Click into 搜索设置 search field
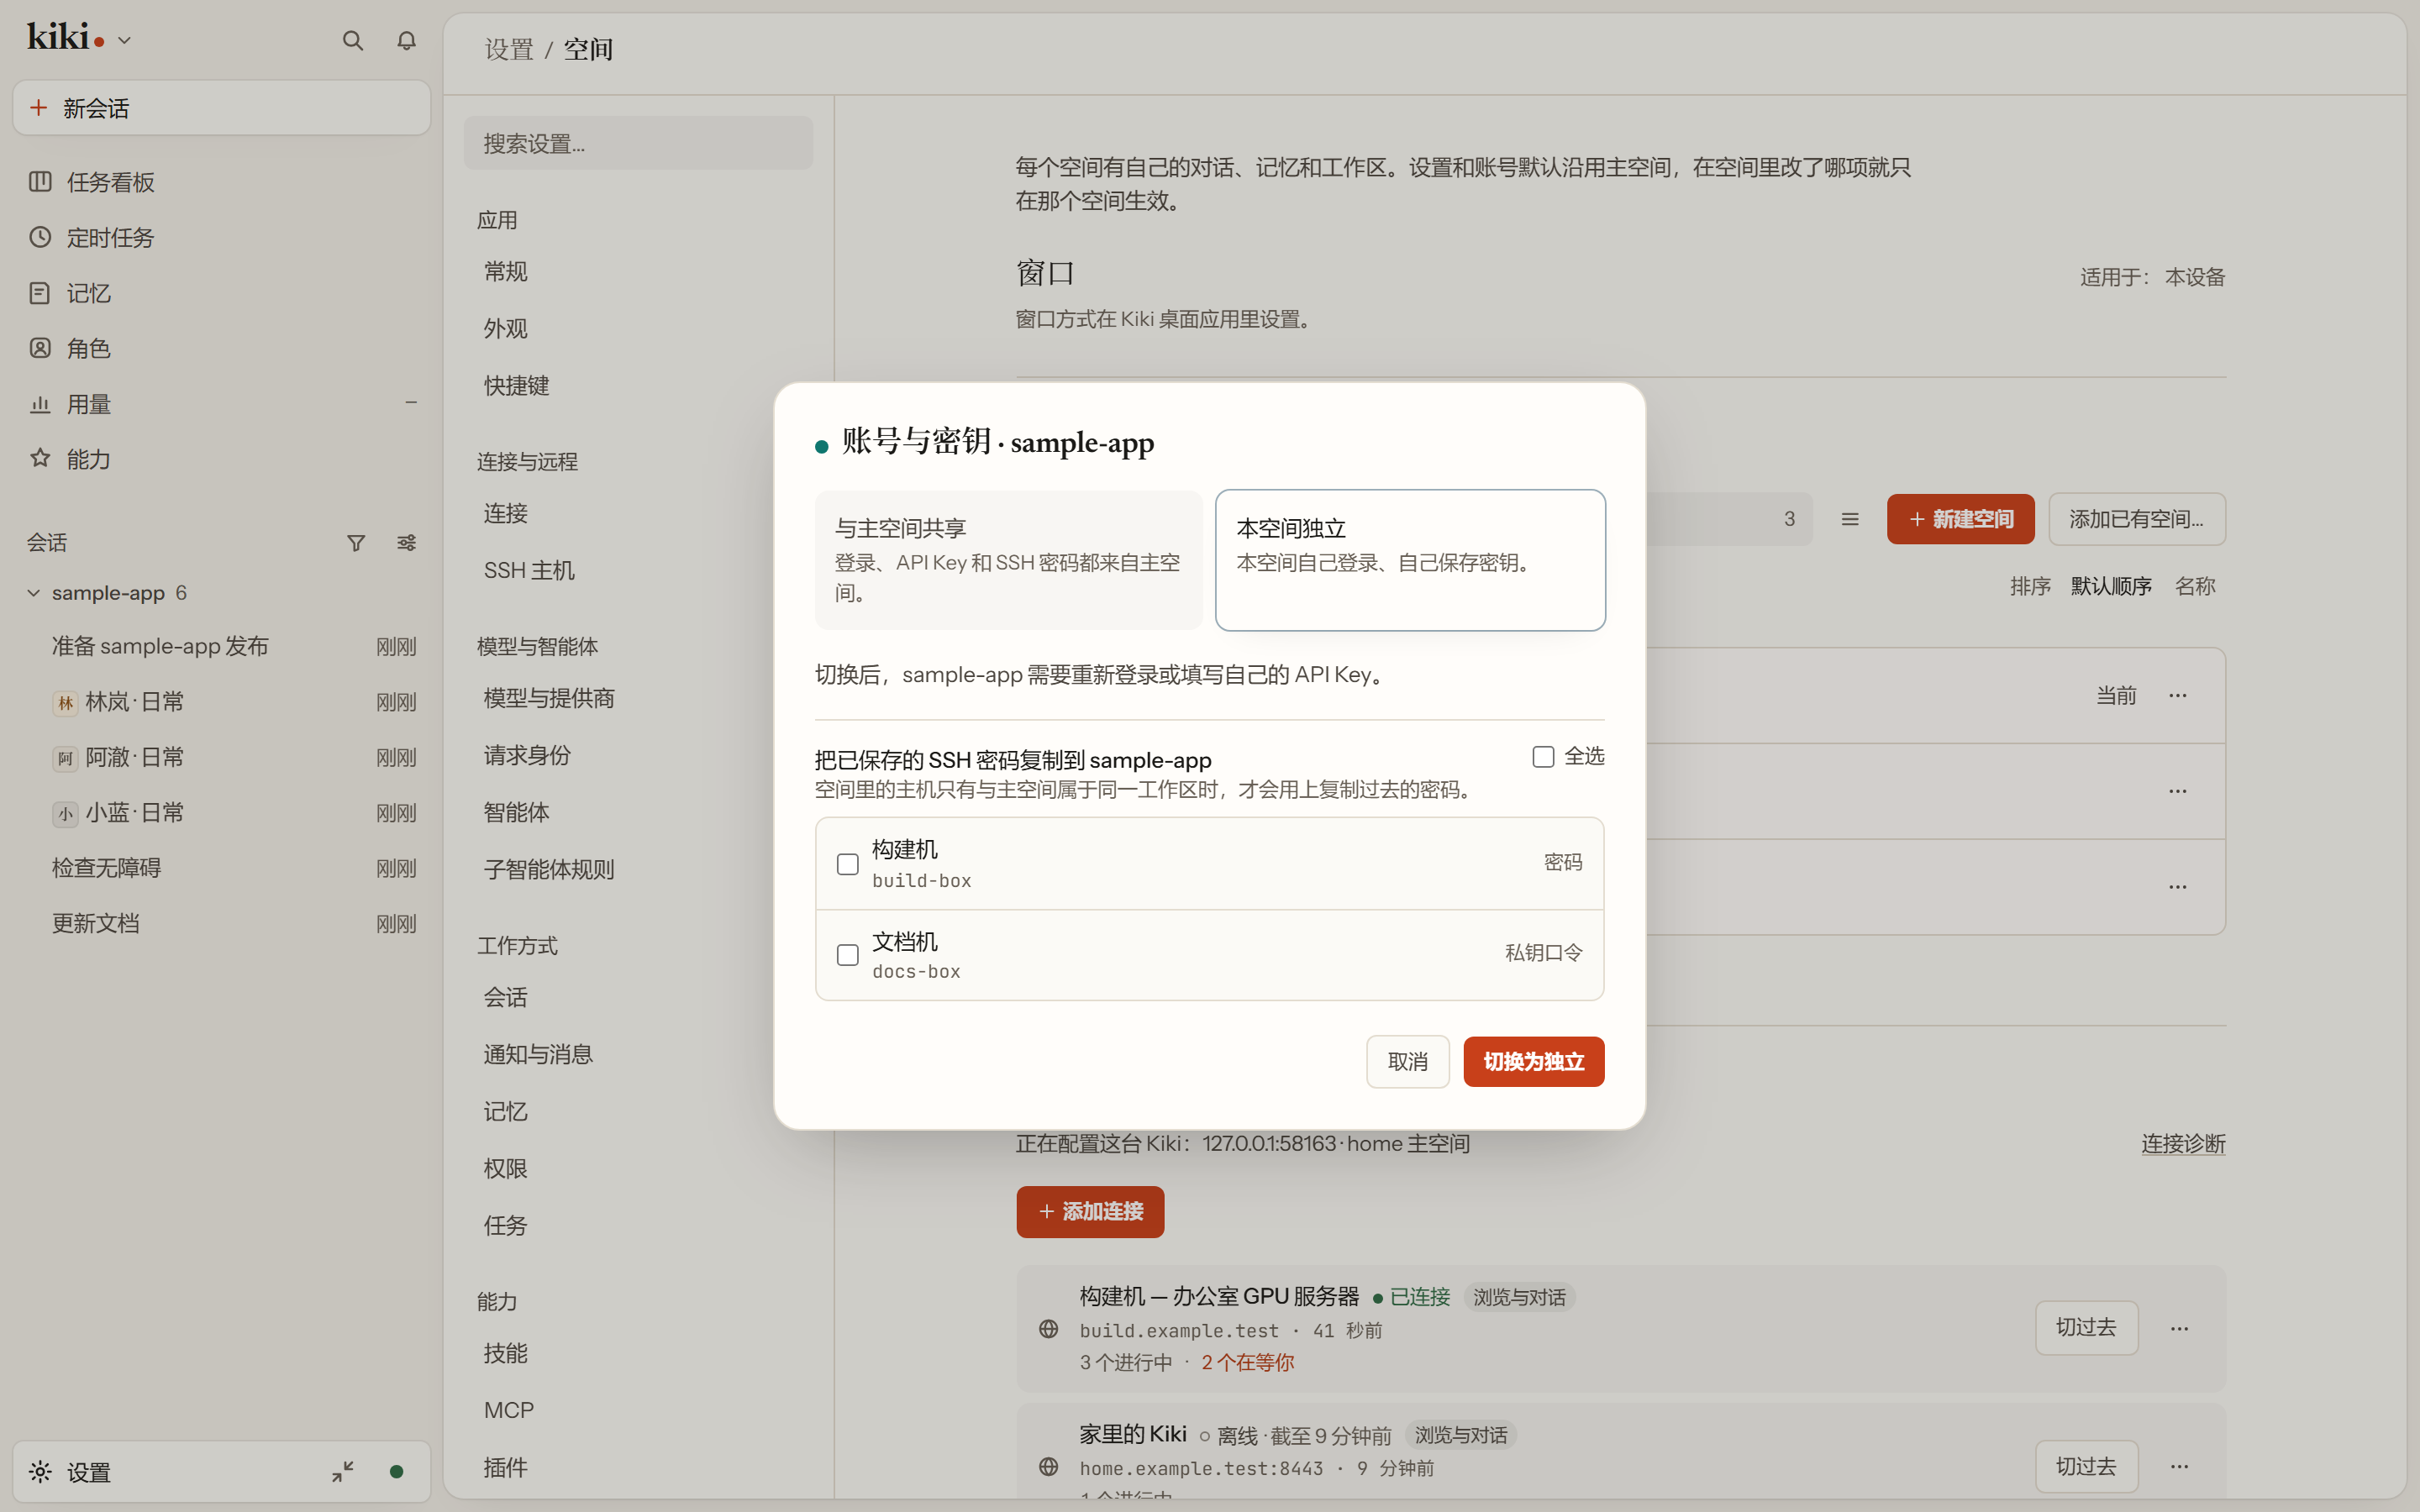The image size is (2420, 1512). (638, 143)
